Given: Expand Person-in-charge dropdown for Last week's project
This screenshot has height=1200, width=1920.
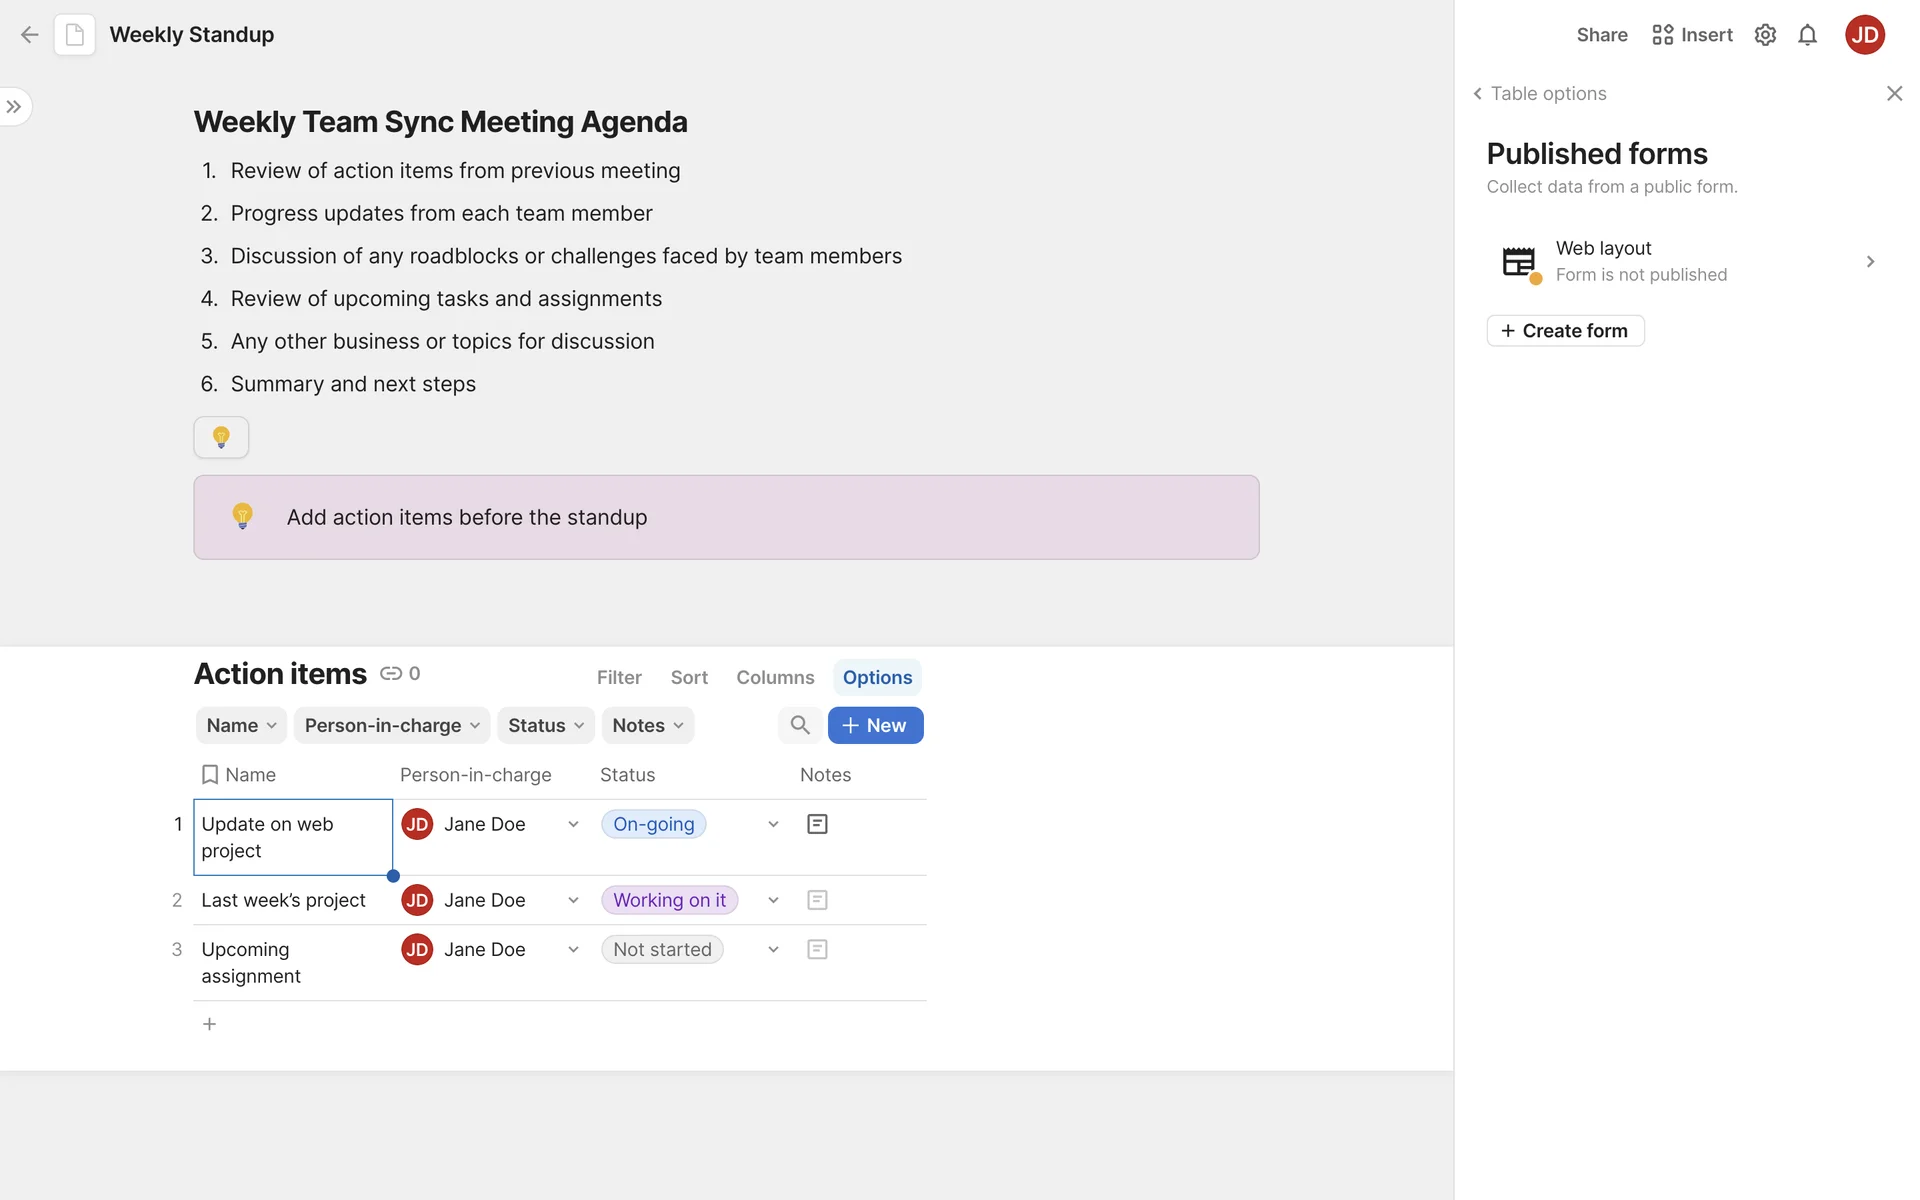Looking at the screenshot, I should point(573,900).
